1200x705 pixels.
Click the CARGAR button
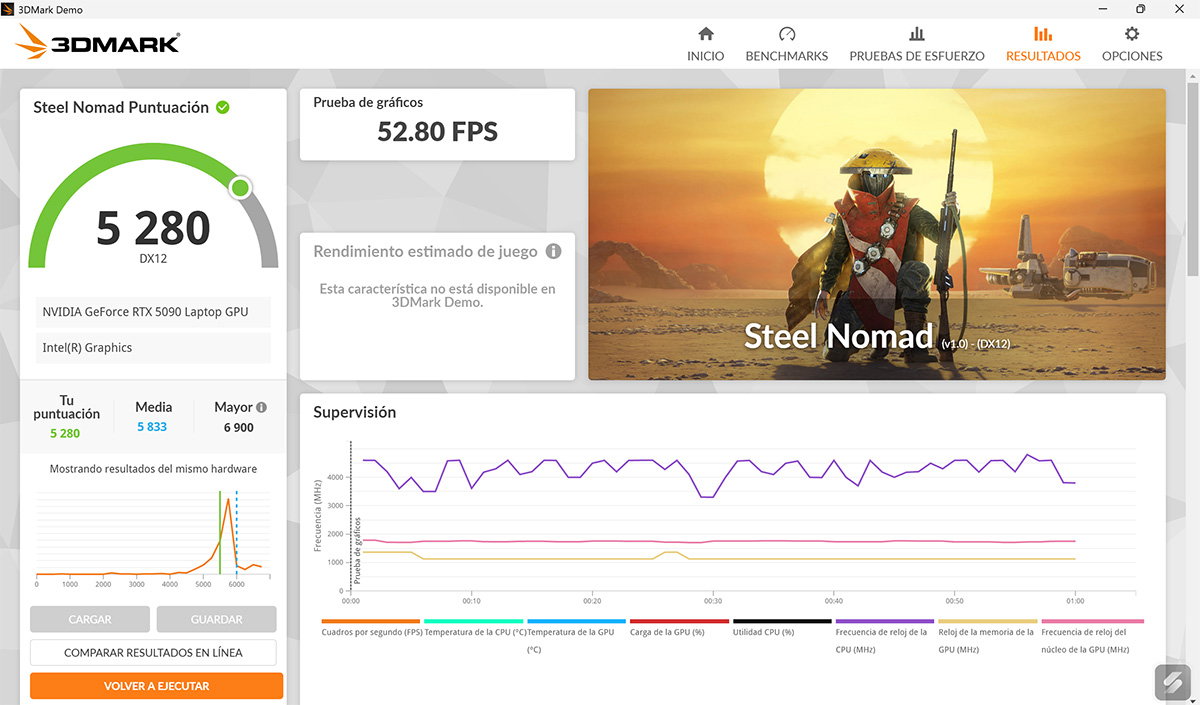tap(90, 619)
